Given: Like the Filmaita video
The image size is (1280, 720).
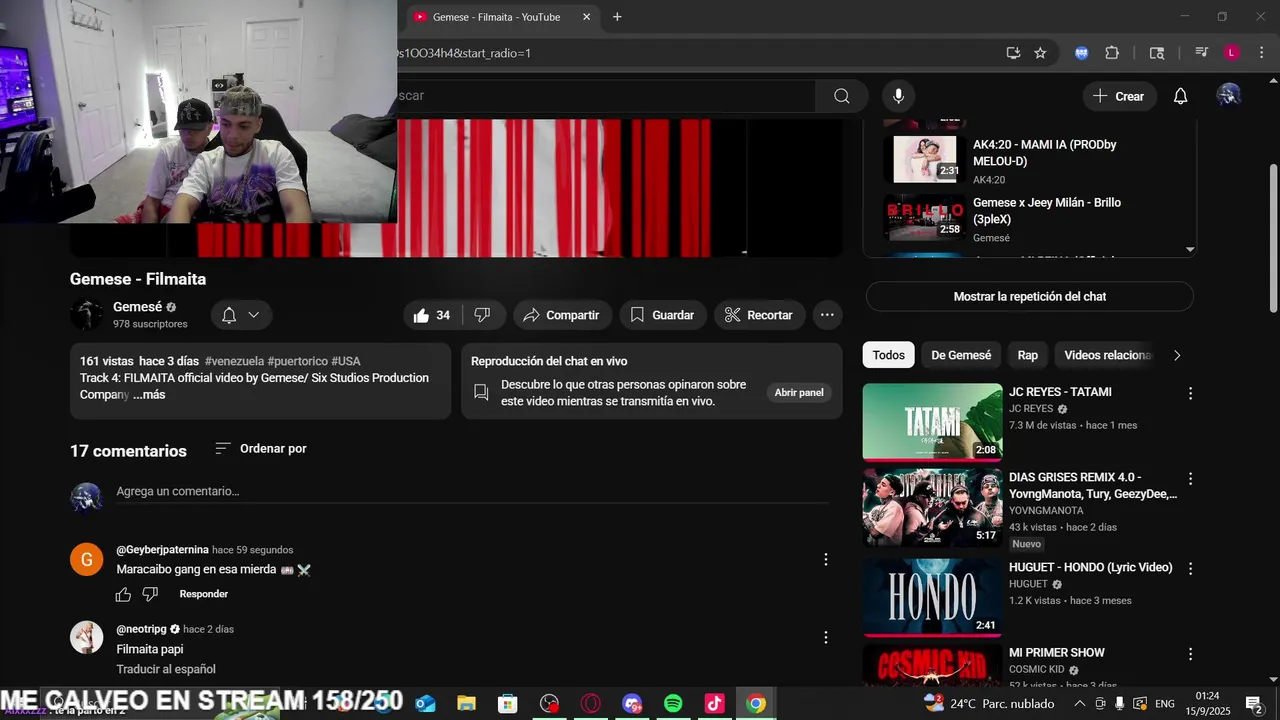Looking at the screenshot, I should 432,315.
